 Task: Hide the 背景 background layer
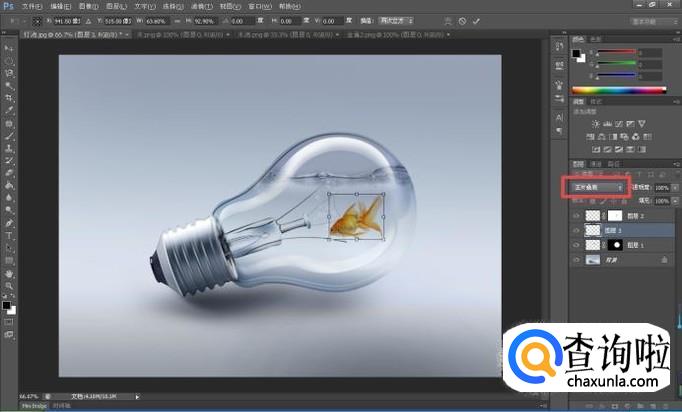[575, 259]
